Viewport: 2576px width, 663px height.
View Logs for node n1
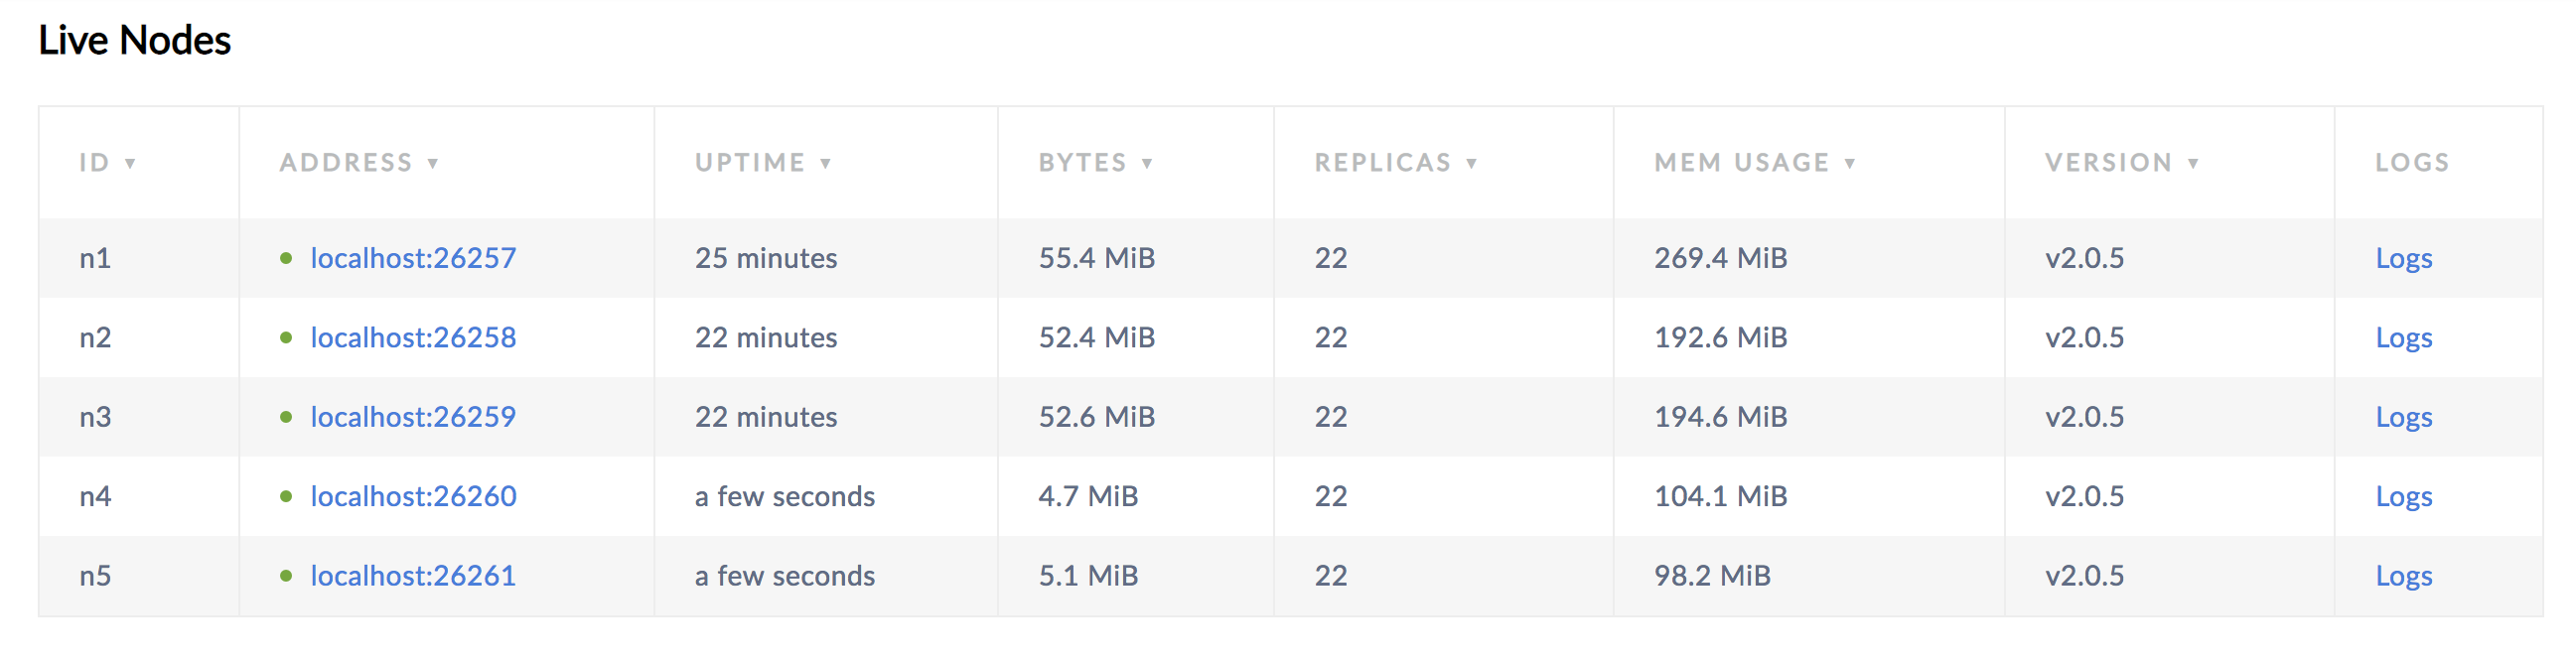click(x=2403, y=258)
